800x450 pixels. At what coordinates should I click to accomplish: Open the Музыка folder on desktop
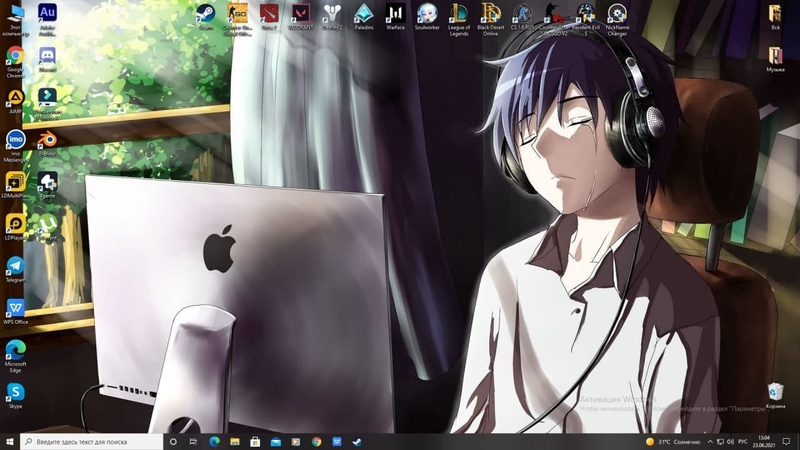coord(775,55)
